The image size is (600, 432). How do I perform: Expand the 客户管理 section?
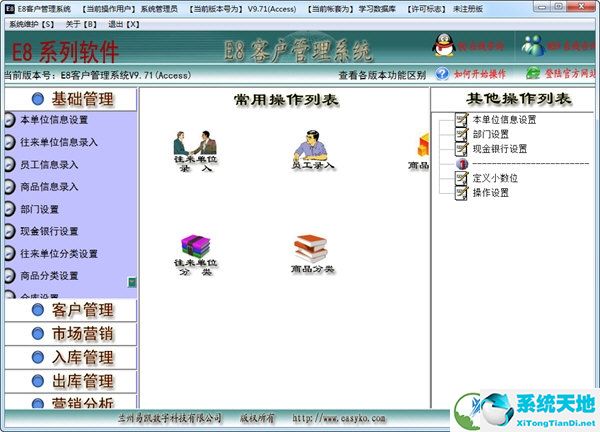tap(71, 310)
